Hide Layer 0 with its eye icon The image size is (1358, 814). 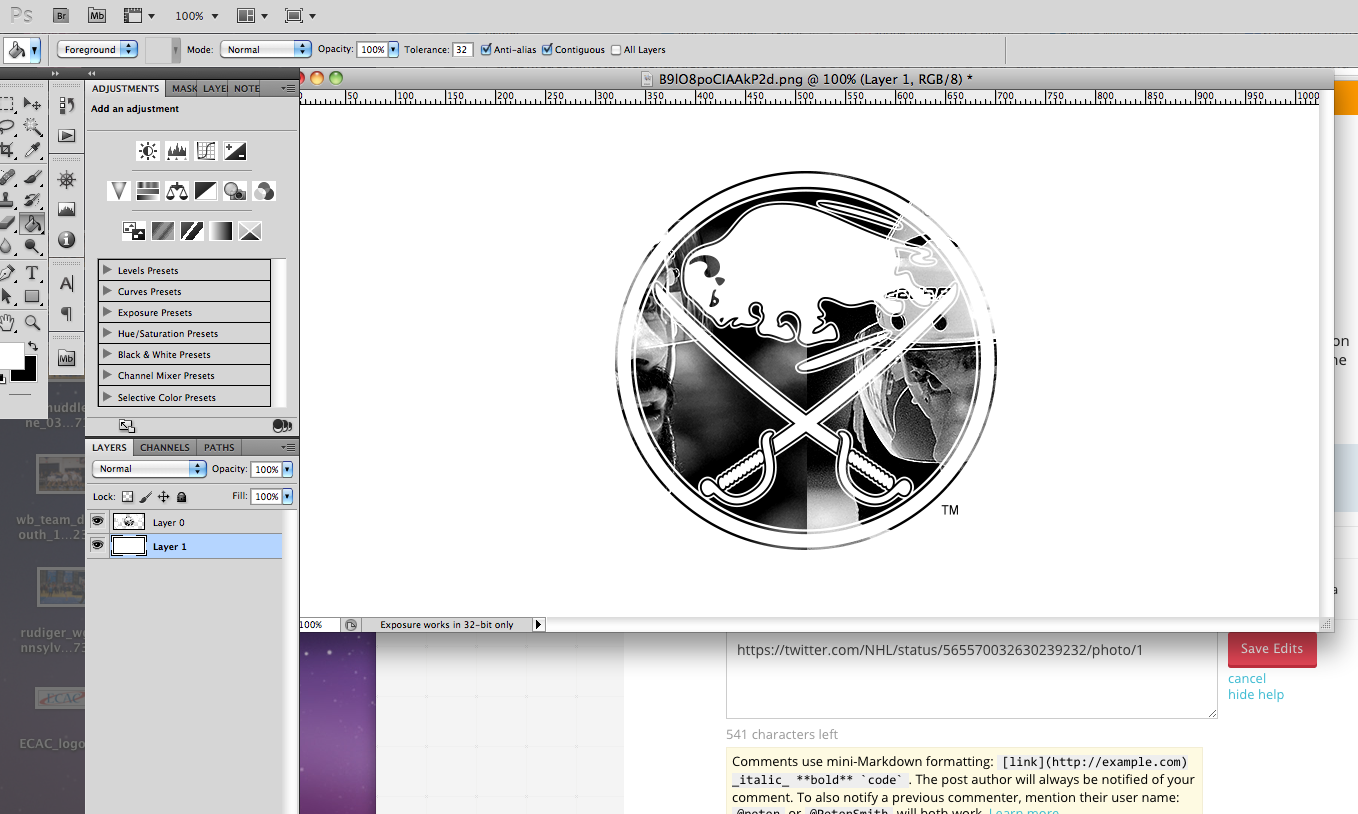pos(97,521)
